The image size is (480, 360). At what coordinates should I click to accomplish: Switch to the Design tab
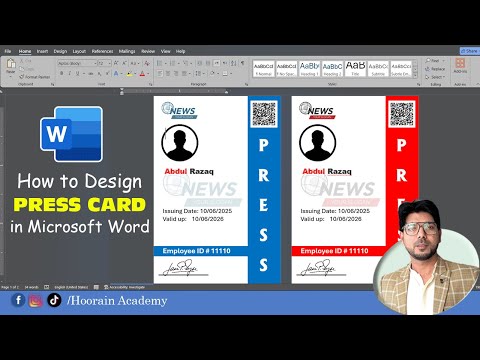click(60, 51)
